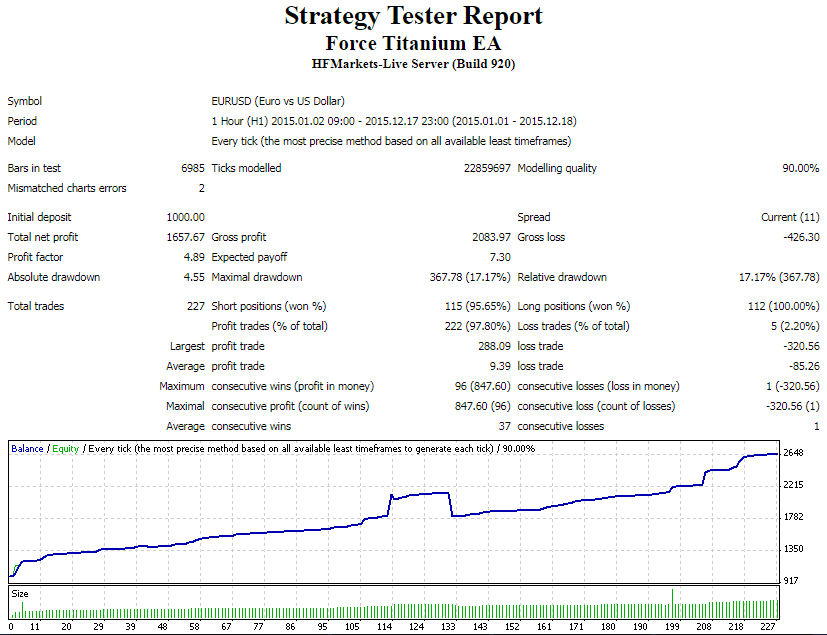Click the HFMarkets-Live Server build label
The image size is (827, 635).
click(x=413, y=64)
